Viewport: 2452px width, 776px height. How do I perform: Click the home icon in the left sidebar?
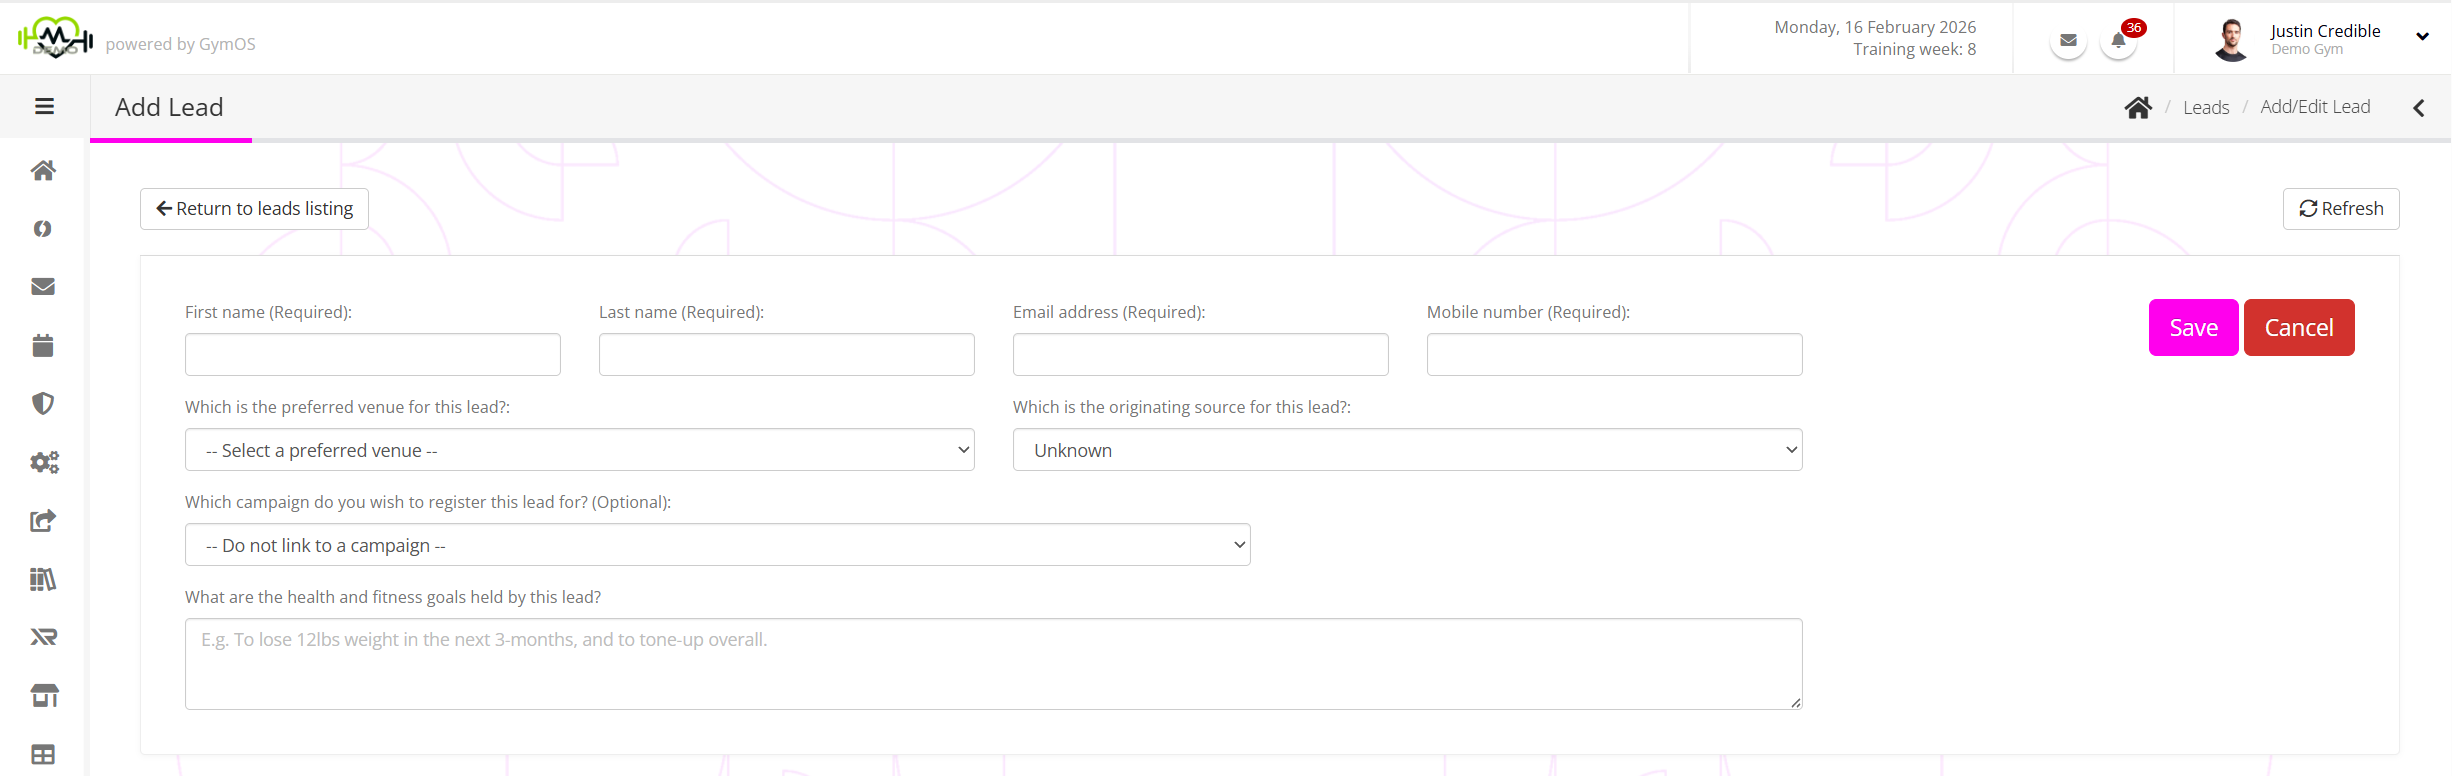(x=43, y=171)
